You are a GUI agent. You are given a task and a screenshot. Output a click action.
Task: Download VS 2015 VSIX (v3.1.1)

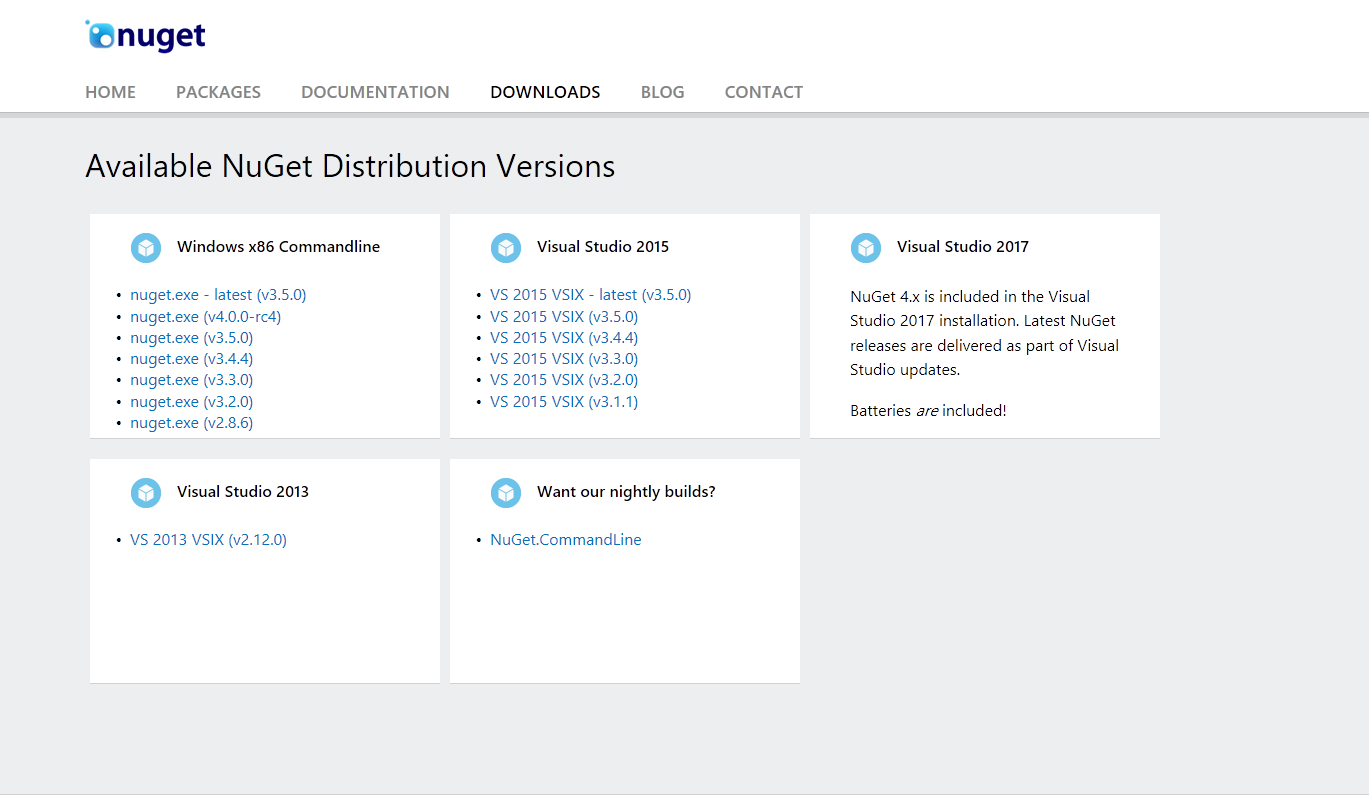(x=564, y=402)
